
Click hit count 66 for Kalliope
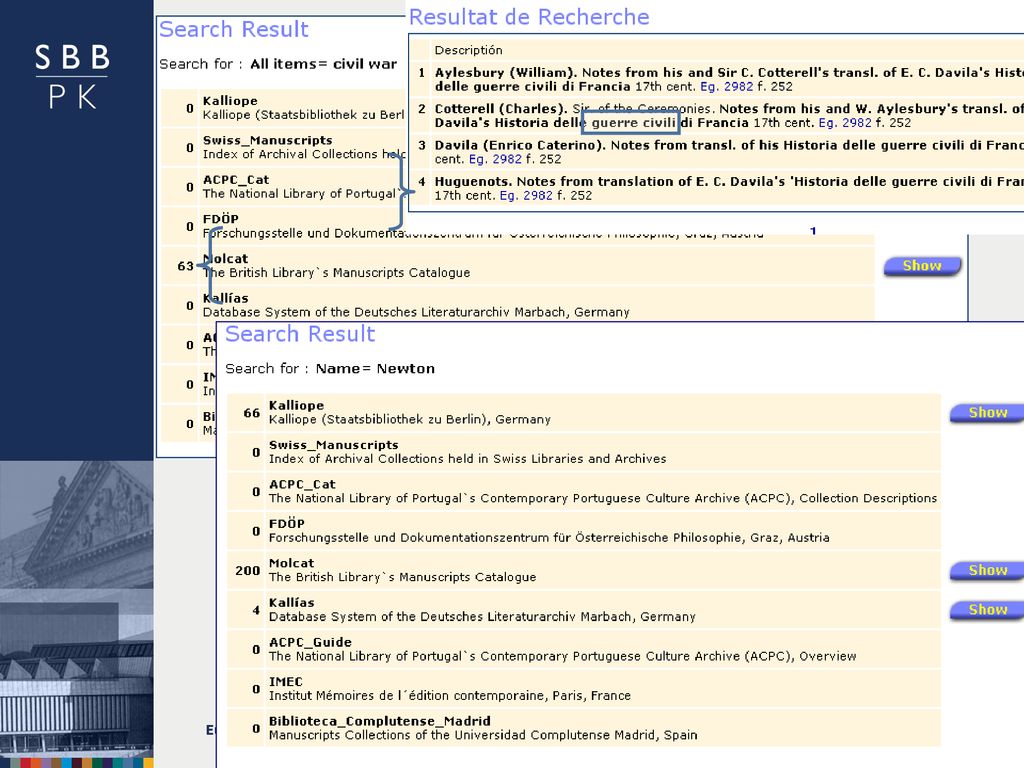(x=251, y=413)
